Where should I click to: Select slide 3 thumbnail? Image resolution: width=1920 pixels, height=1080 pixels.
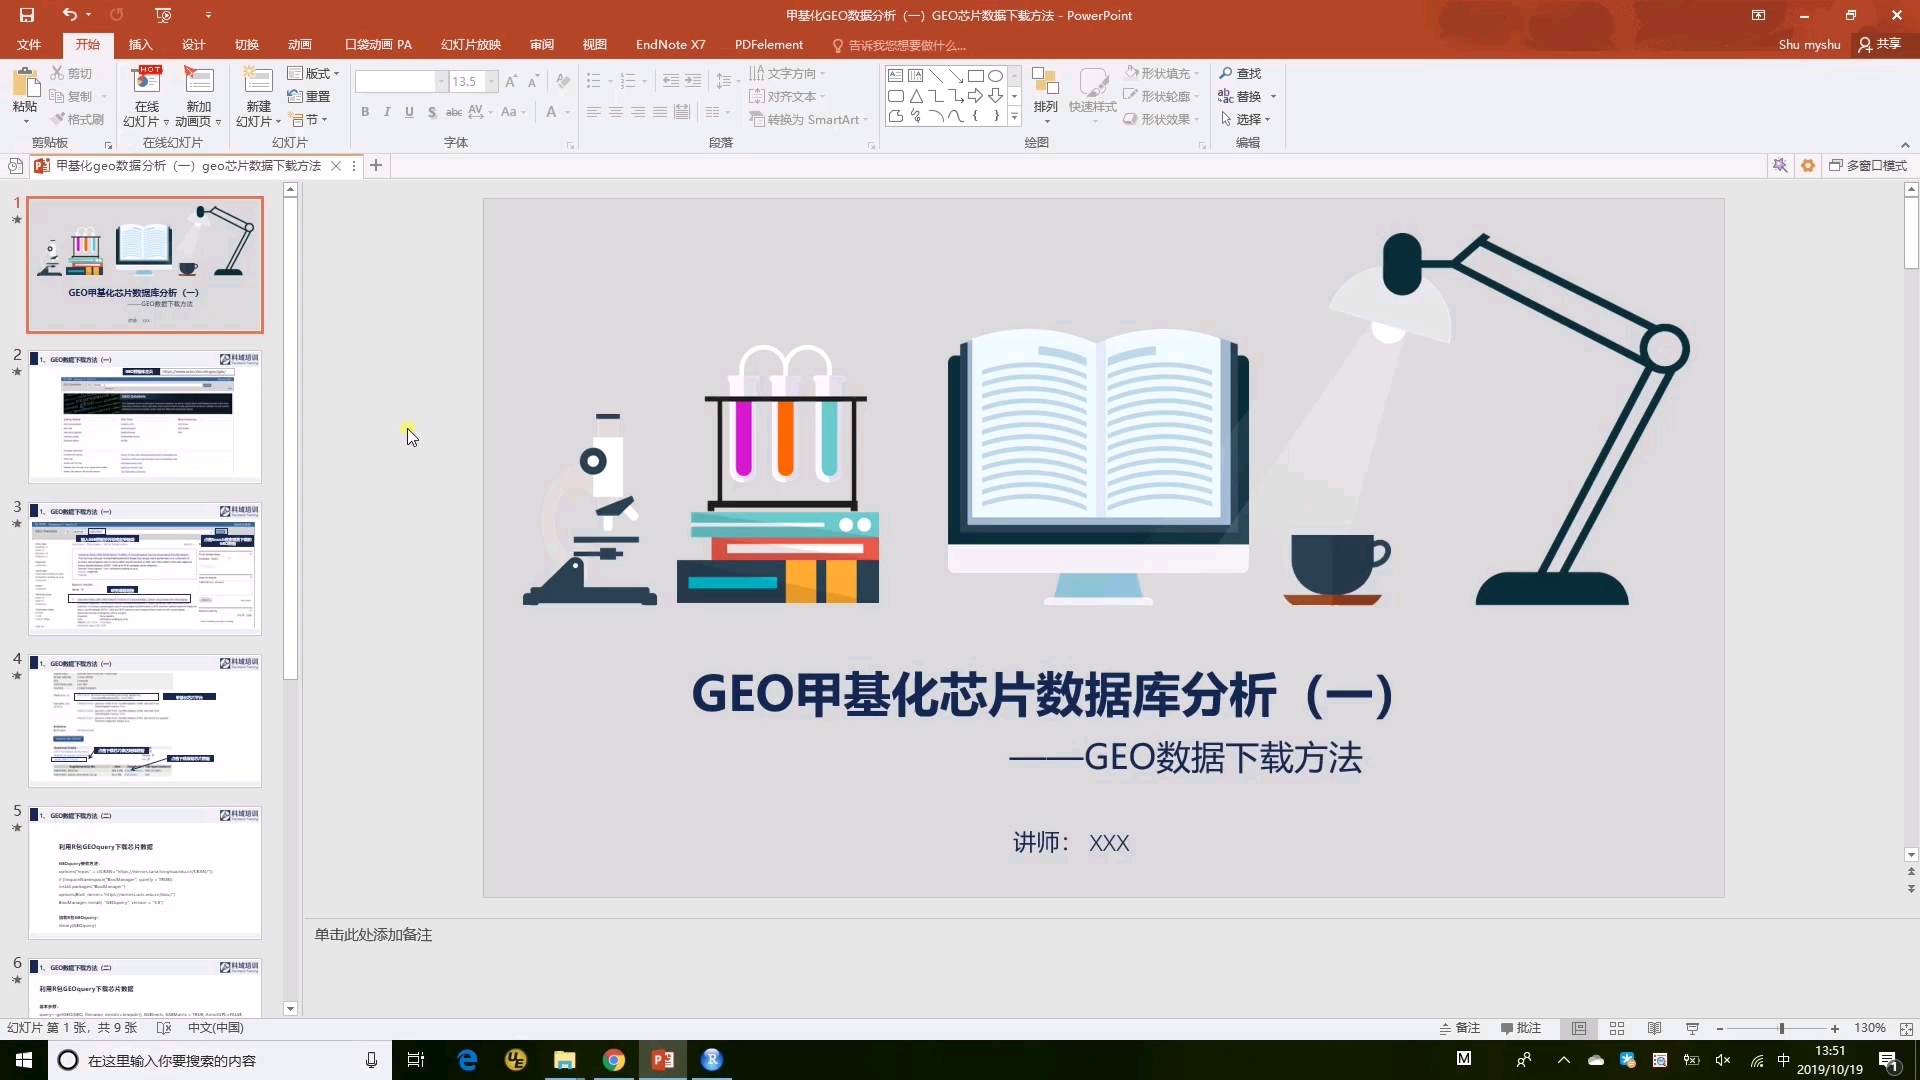(145, 569)
